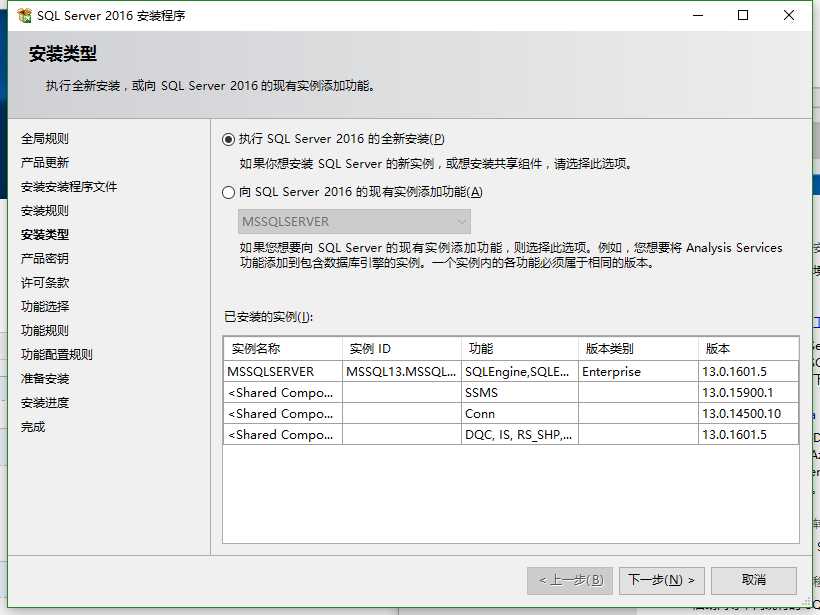Viewport: 820px width, 615px height.
Task: Click the DQC, IS, RS_SHP feature cell
Action: (x=520, y=435)
